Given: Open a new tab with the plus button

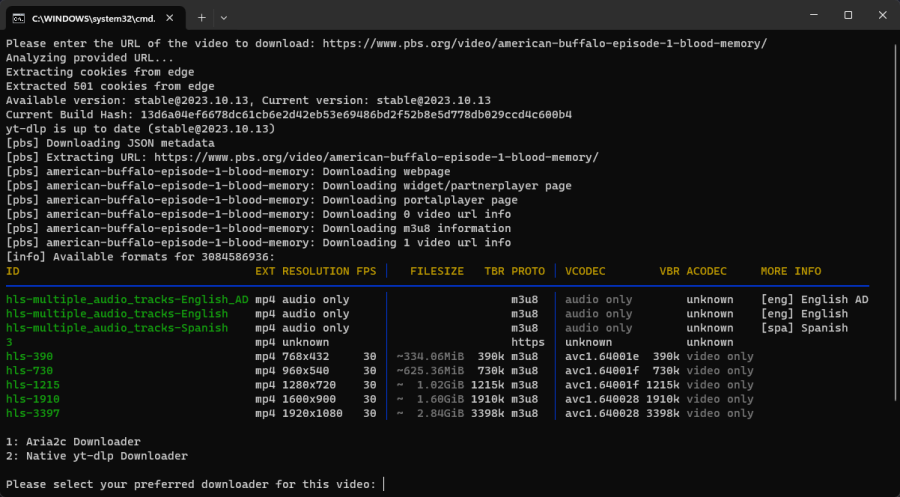Looking at the screenshot, I should (201, 18).
